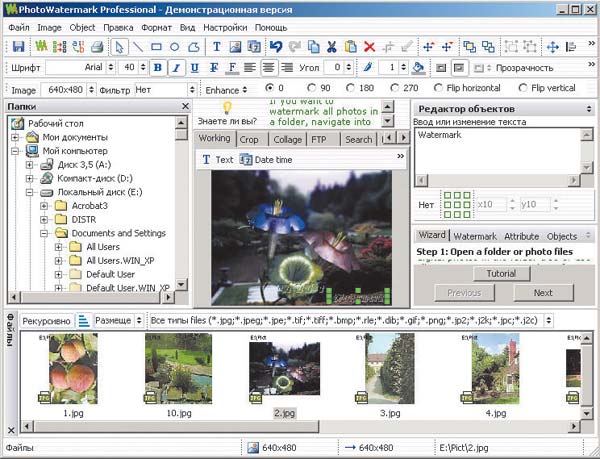Click the paint bucket fill icon
Screen dimensions: 600x459
[418, 68]
